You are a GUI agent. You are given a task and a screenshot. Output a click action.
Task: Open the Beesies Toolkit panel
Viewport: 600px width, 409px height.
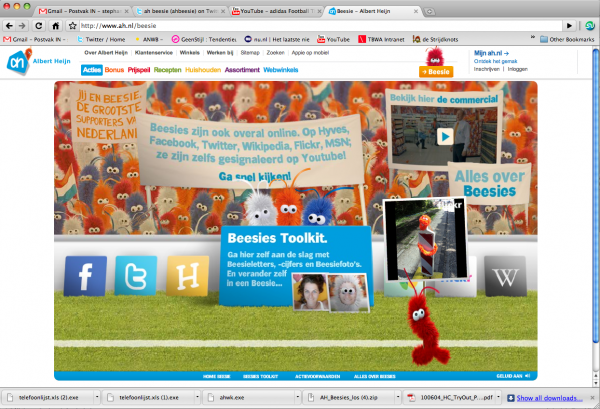[x=295, y=266]
